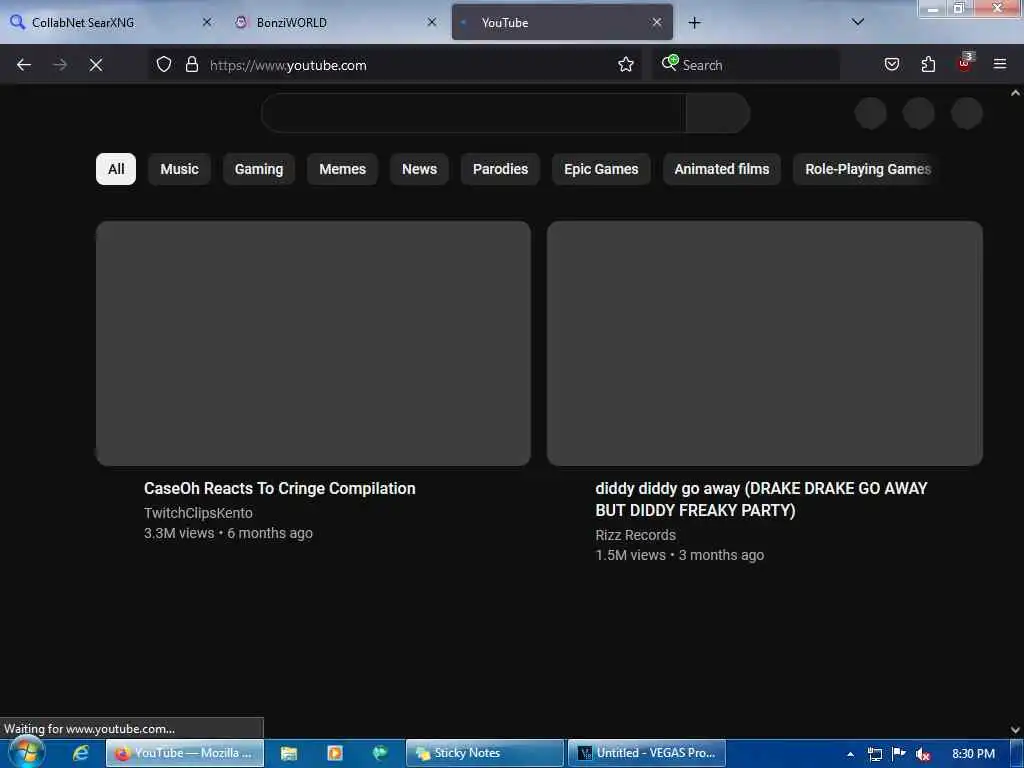Pick the Role-Playing Games chip
Image resolution: width=1024 pixels, height=768 pixels.
[x=866, y=169]
